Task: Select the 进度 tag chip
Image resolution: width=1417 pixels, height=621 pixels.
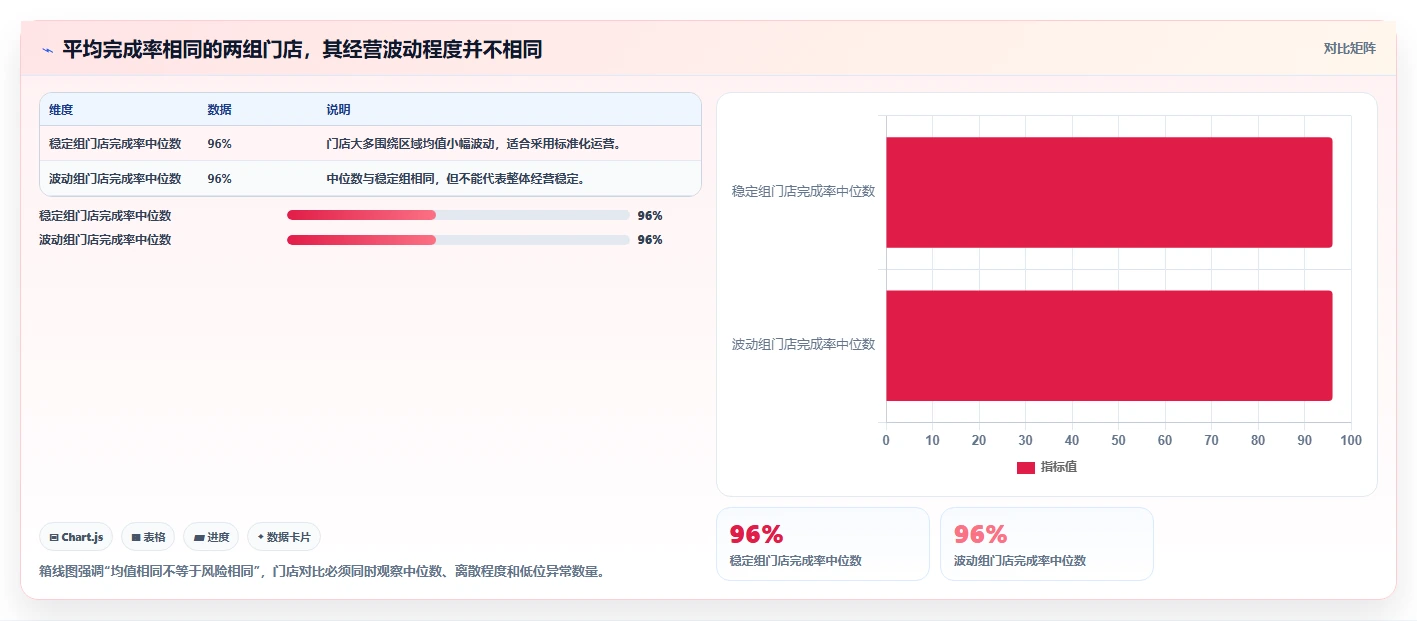Action: pos(212,537)
